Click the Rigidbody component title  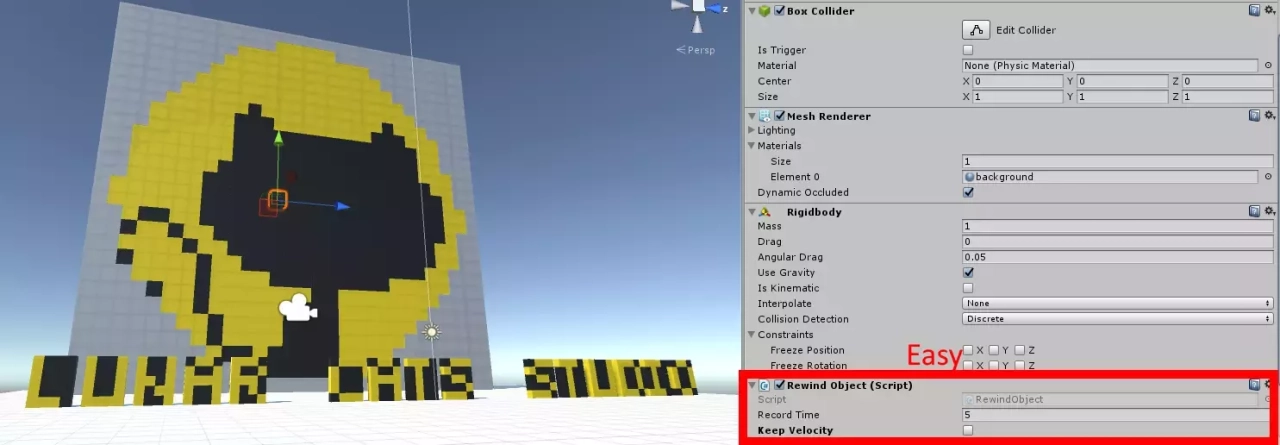pyautogui.click(x=814, y=212)
